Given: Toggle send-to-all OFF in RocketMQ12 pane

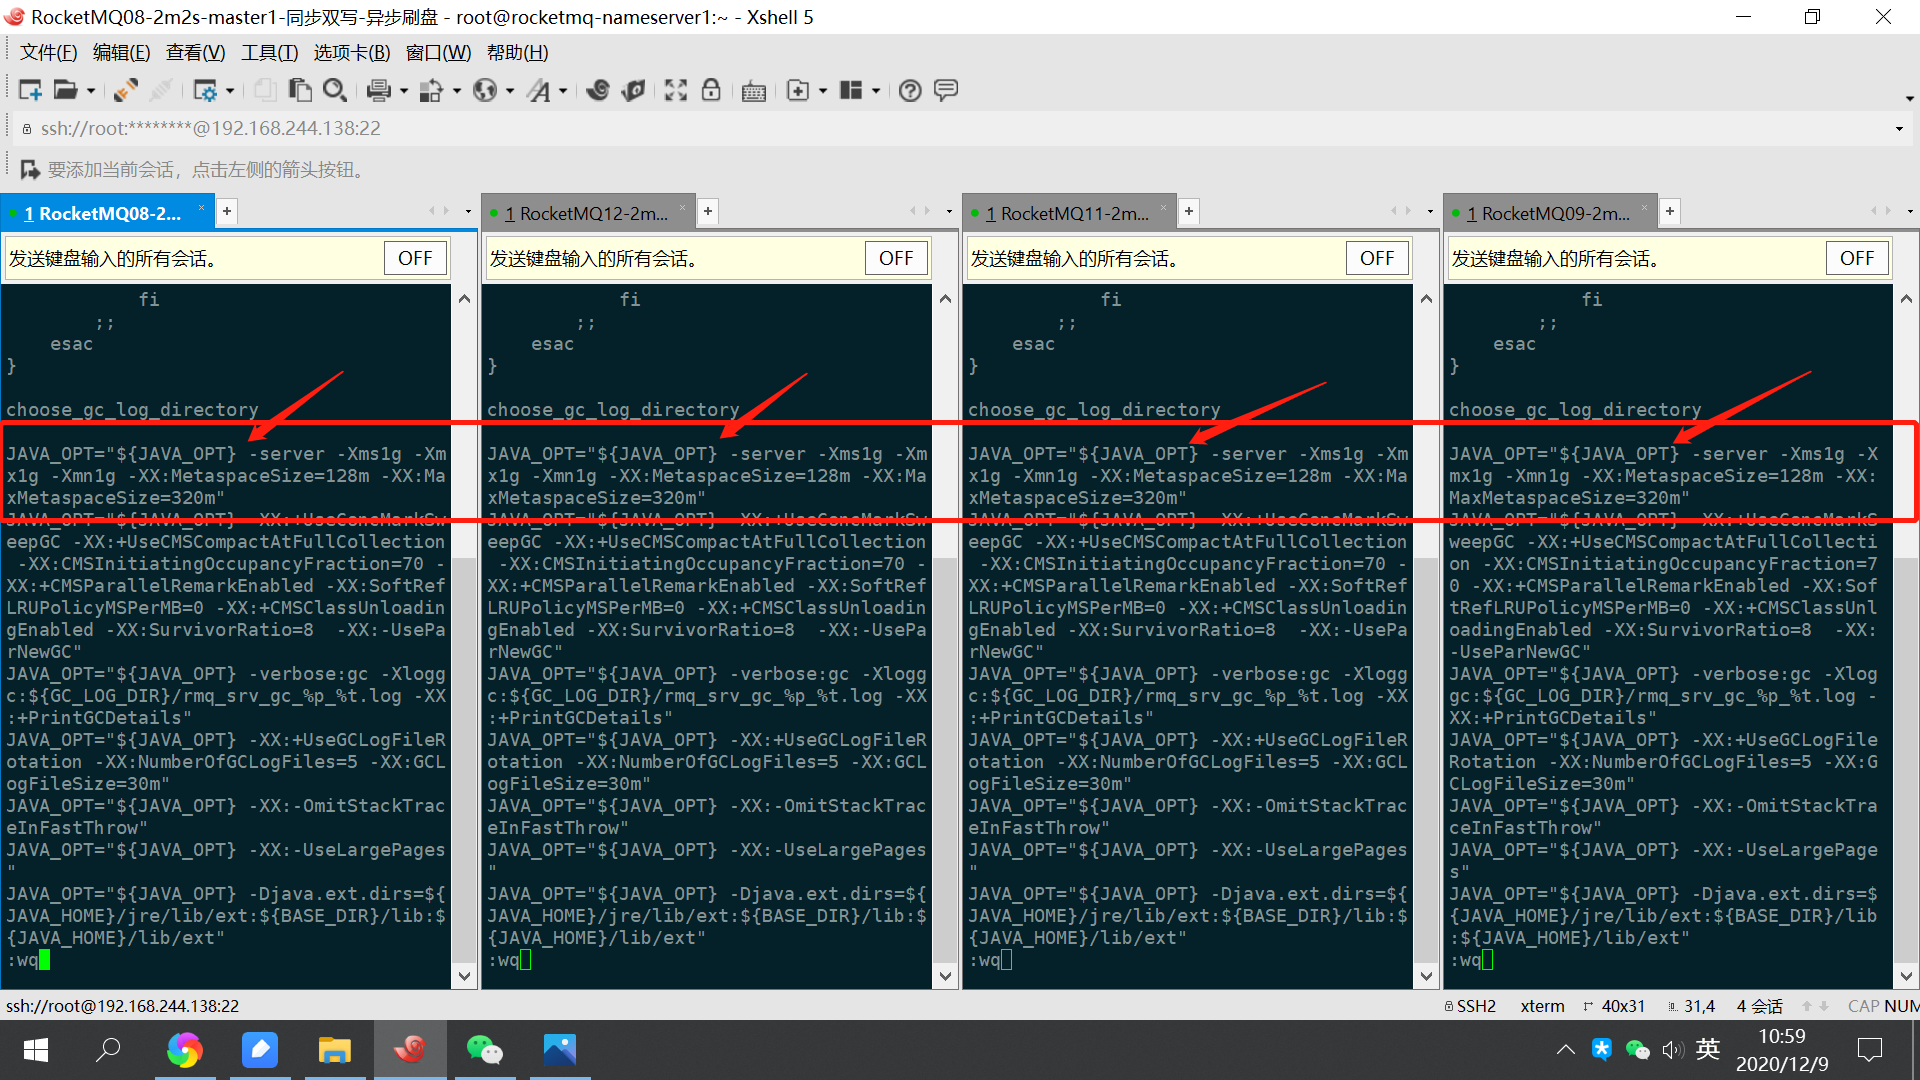Looking at the screenshot, I should 896,258.
